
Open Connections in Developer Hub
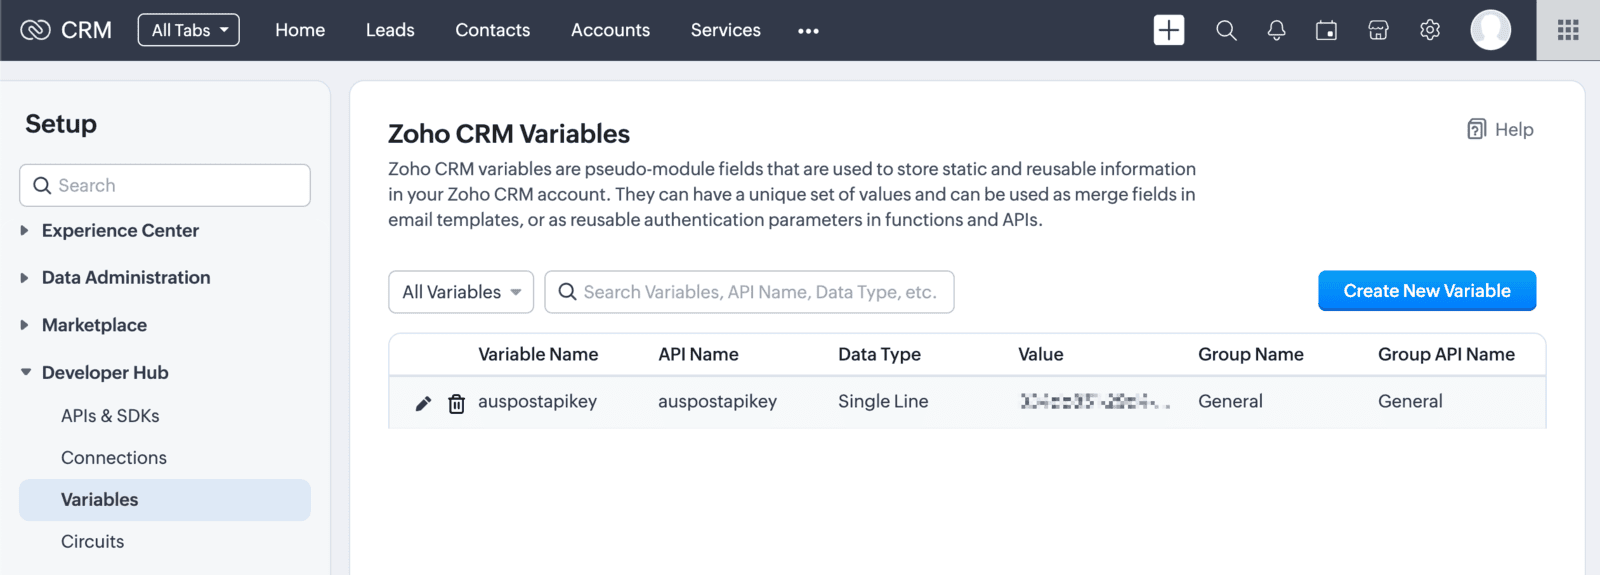point(114,457)
